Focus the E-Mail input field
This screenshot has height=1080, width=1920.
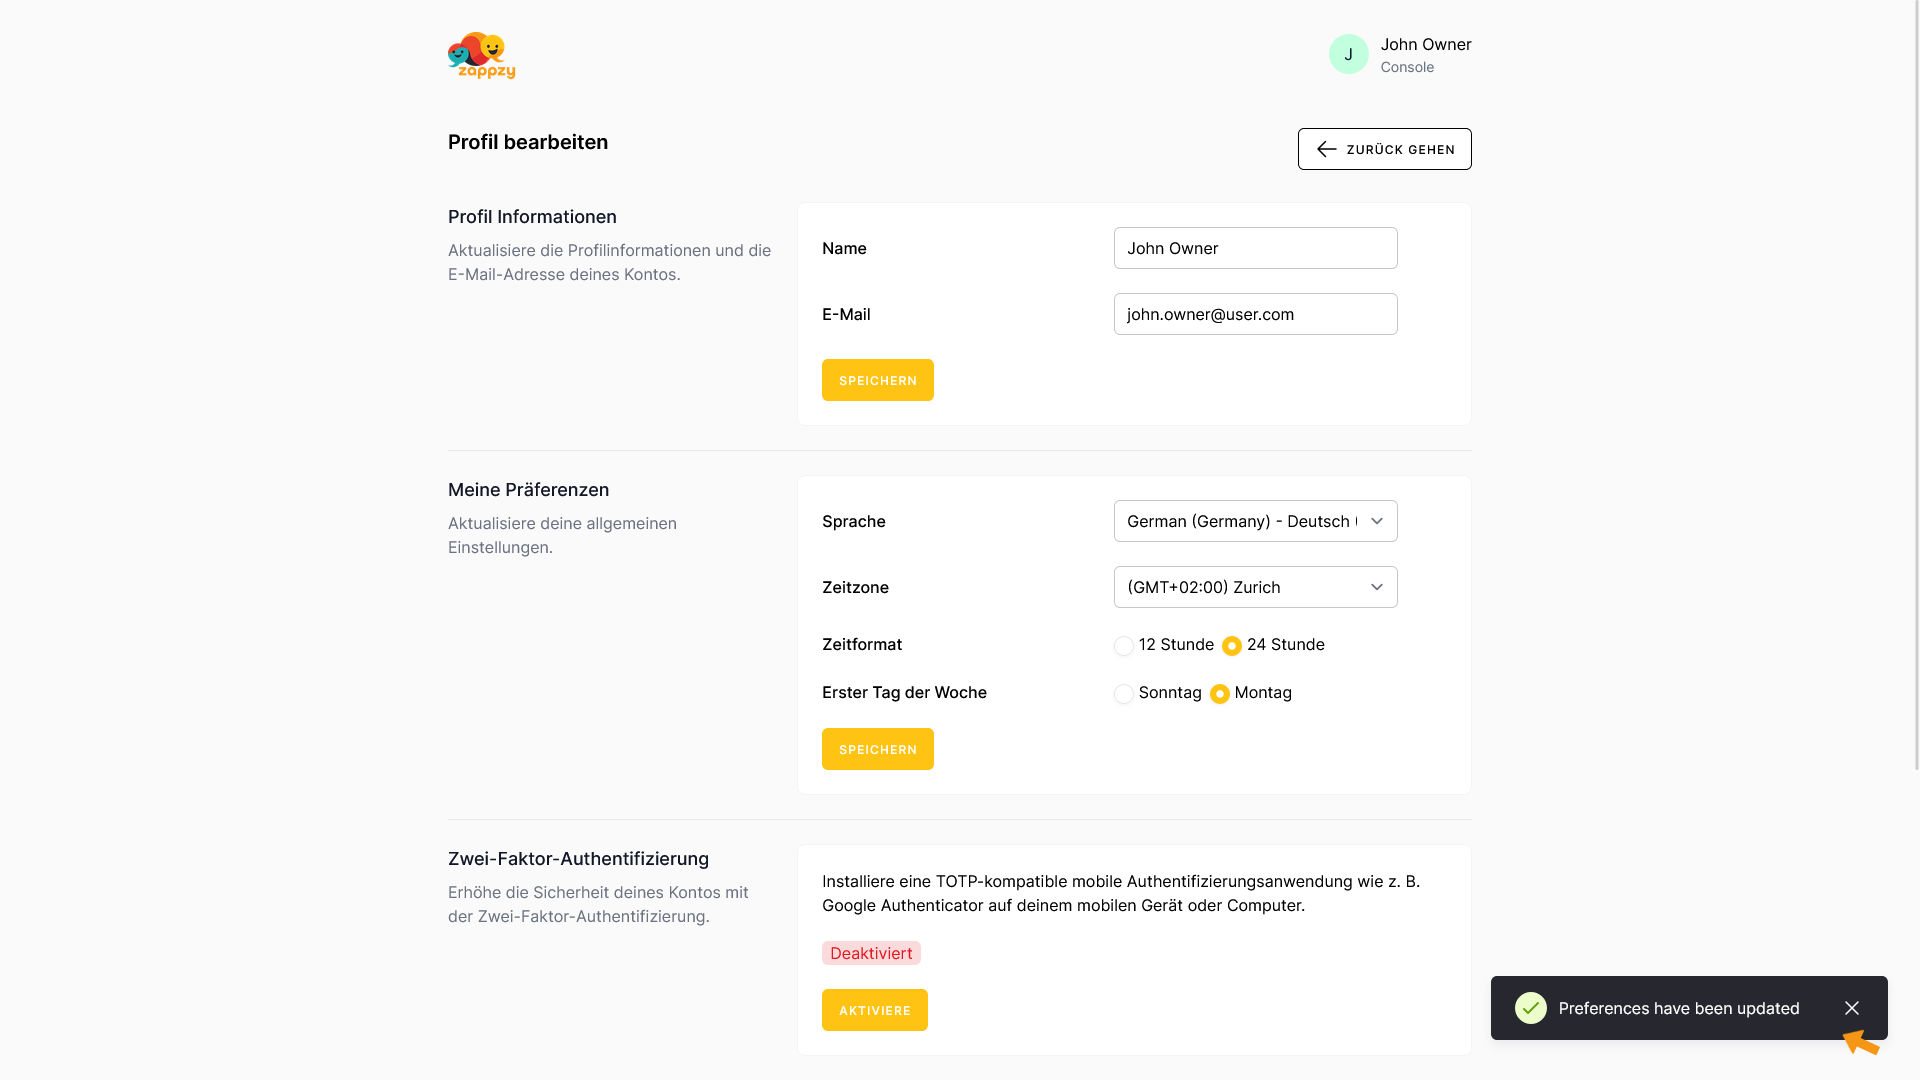pyautogui.click(x=1255, y=314)
